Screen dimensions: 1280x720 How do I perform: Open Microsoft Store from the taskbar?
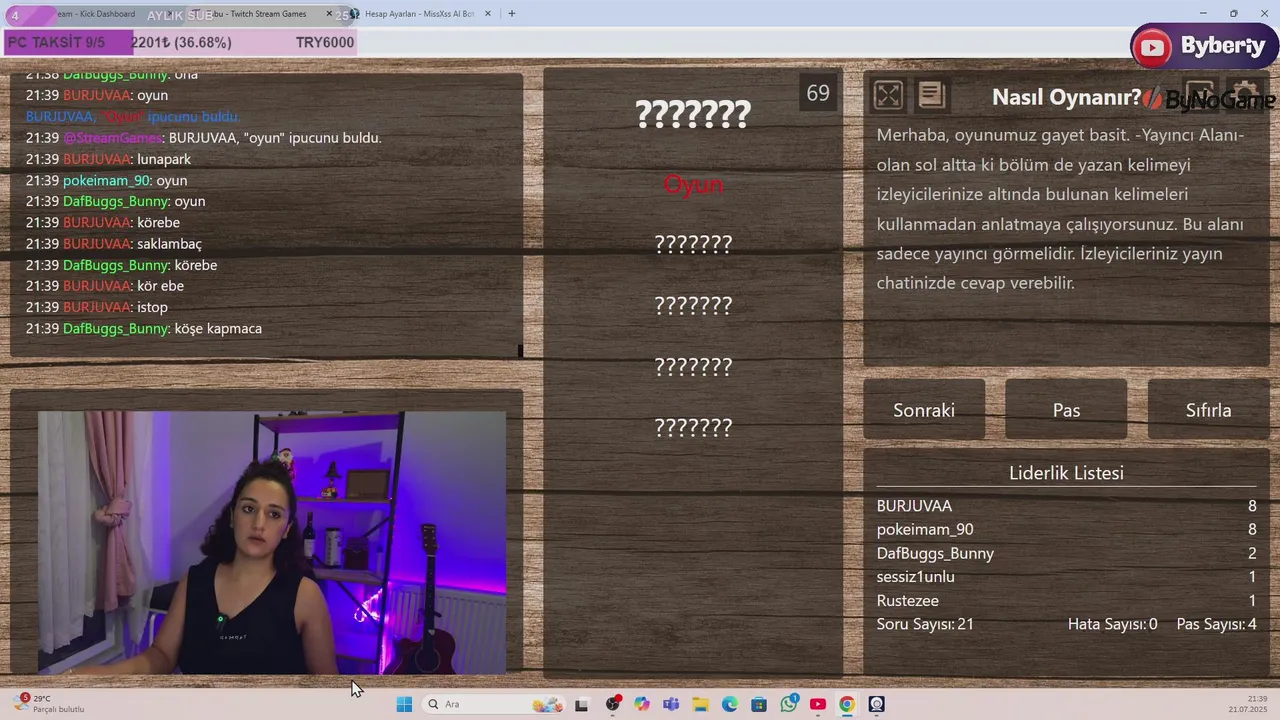(759, 704)
